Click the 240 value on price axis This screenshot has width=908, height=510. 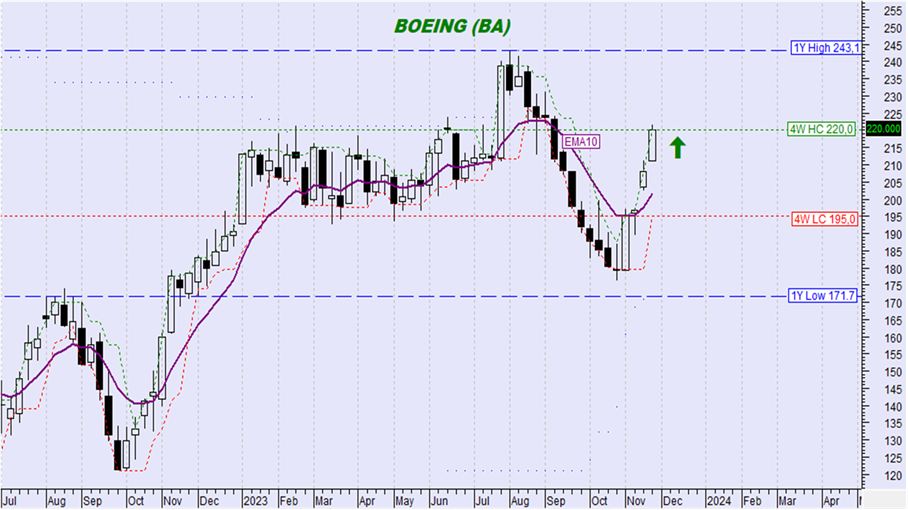tap(892, 63)
